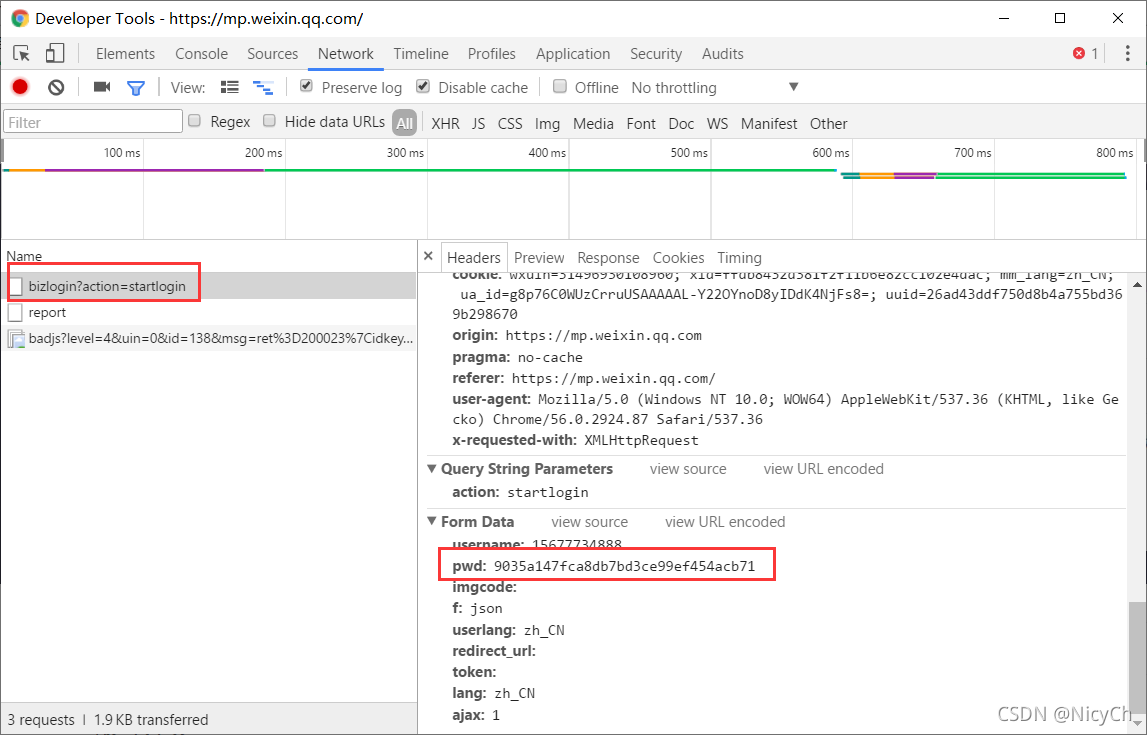Activate the inspect element picker icon
The image size is (1147, 735).
tap(21, 53)
